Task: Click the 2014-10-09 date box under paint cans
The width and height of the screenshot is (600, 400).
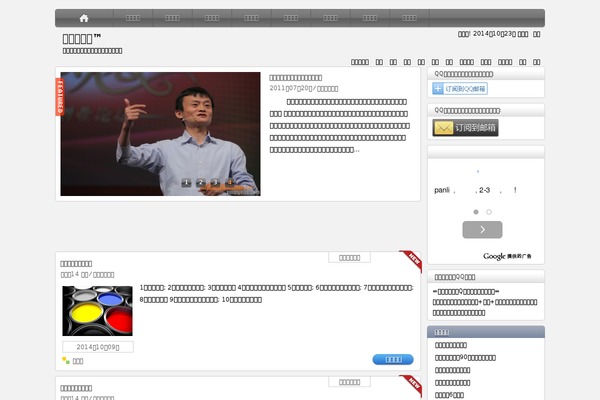Action: click(x=98, y=347)
